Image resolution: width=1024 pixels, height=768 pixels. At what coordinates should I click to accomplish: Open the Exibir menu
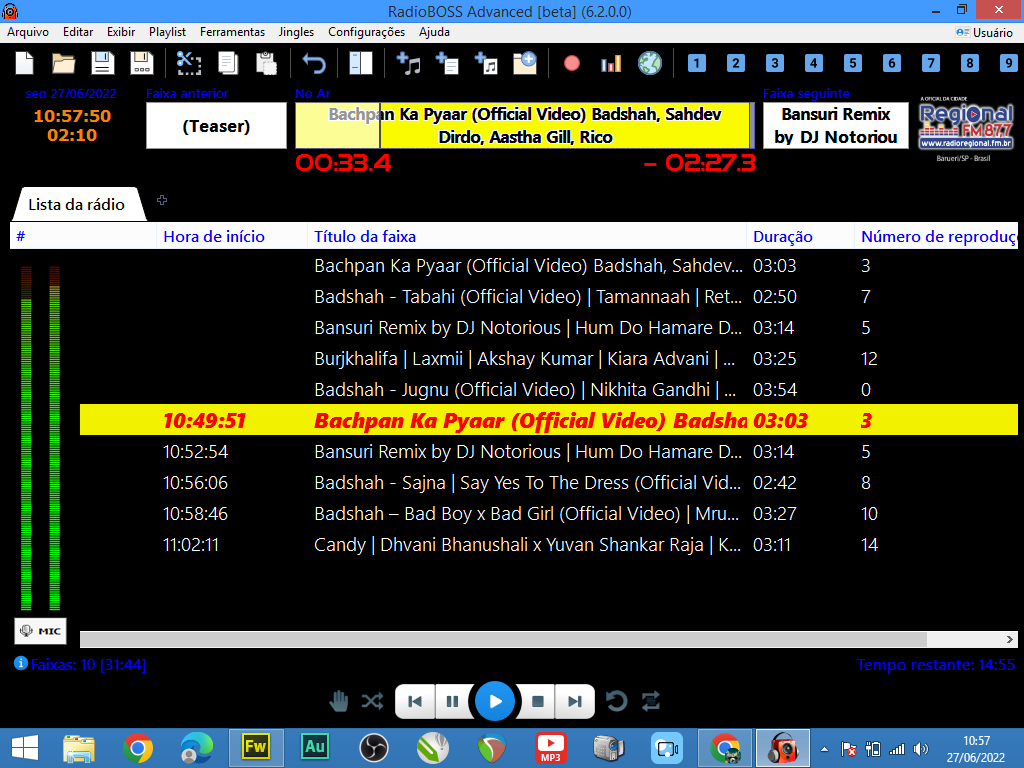tap(121, 32)
